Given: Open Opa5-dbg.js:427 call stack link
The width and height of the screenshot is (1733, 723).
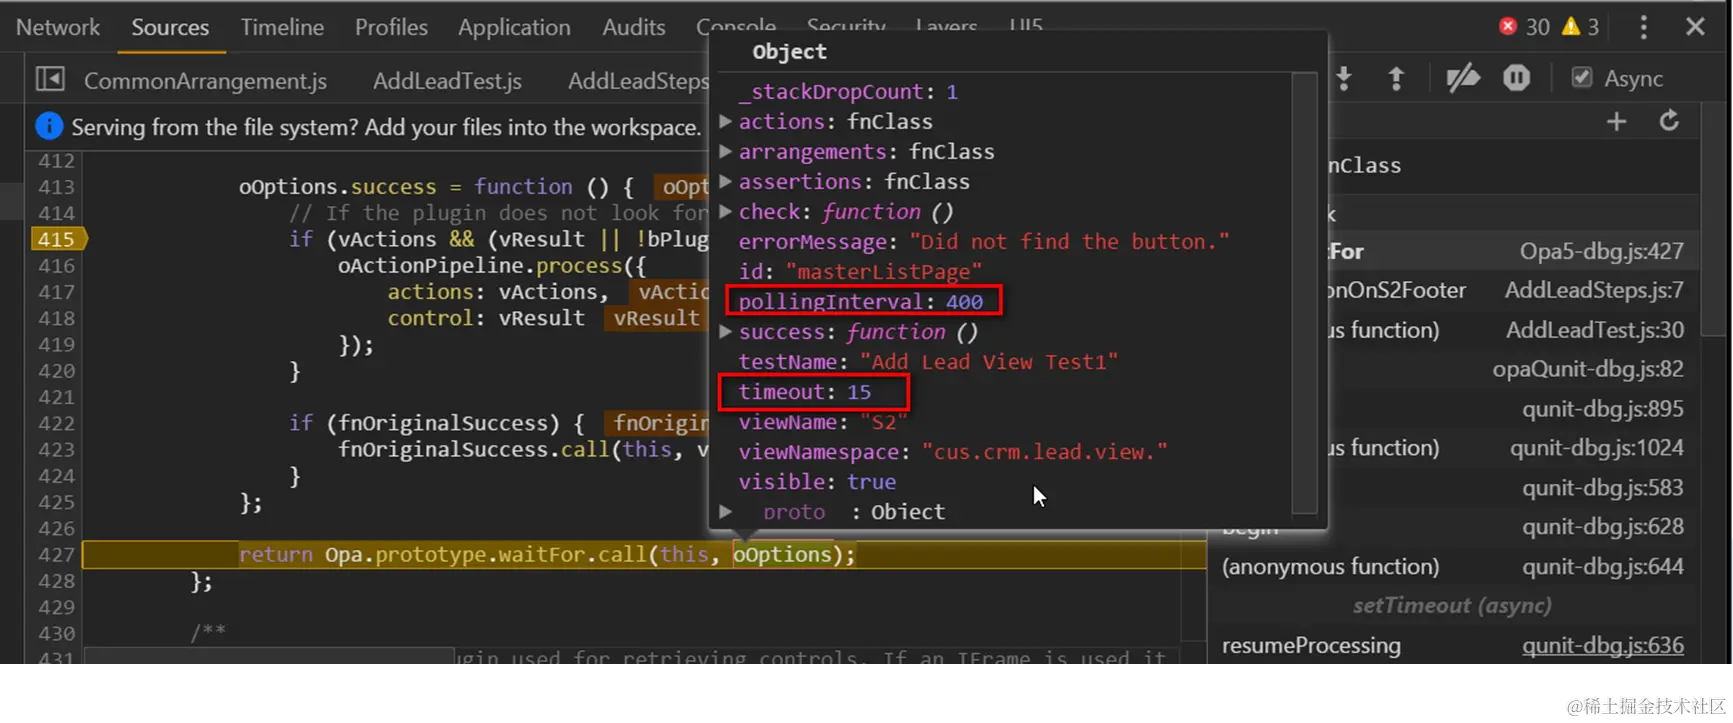Looking at the screenshot, I should [x=1601, y=251].
